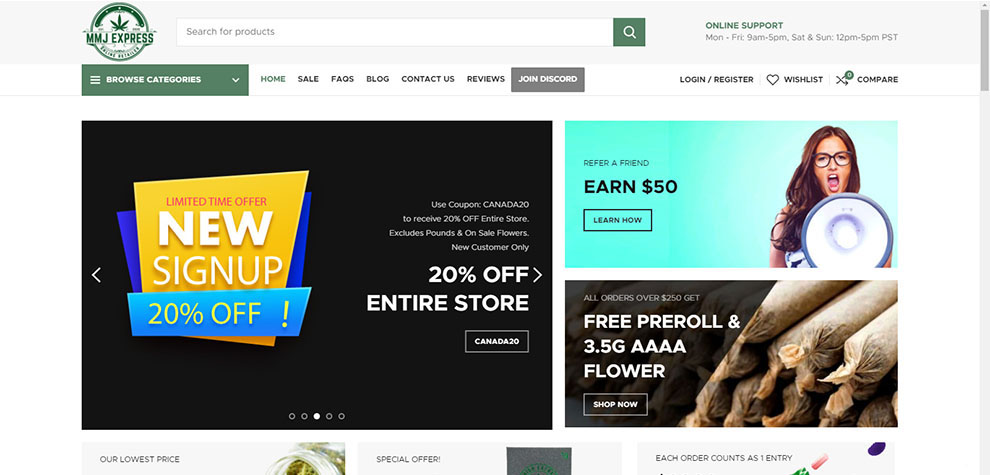990x475 pixels.
Task: Select the first carousel dot
Action: coord(292,416)
